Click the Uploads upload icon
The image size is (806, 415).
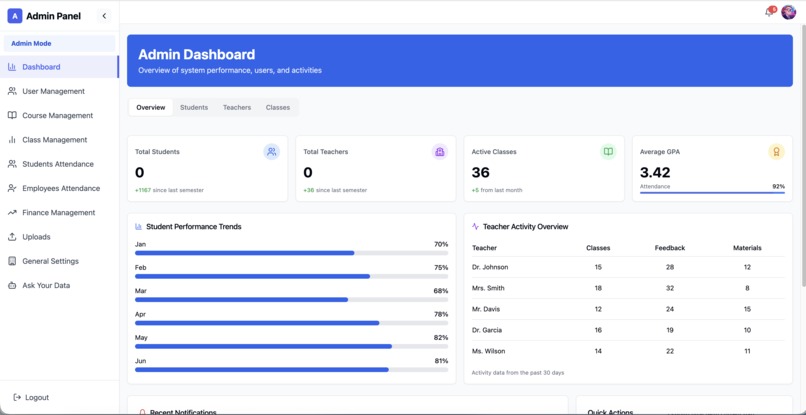12,237
